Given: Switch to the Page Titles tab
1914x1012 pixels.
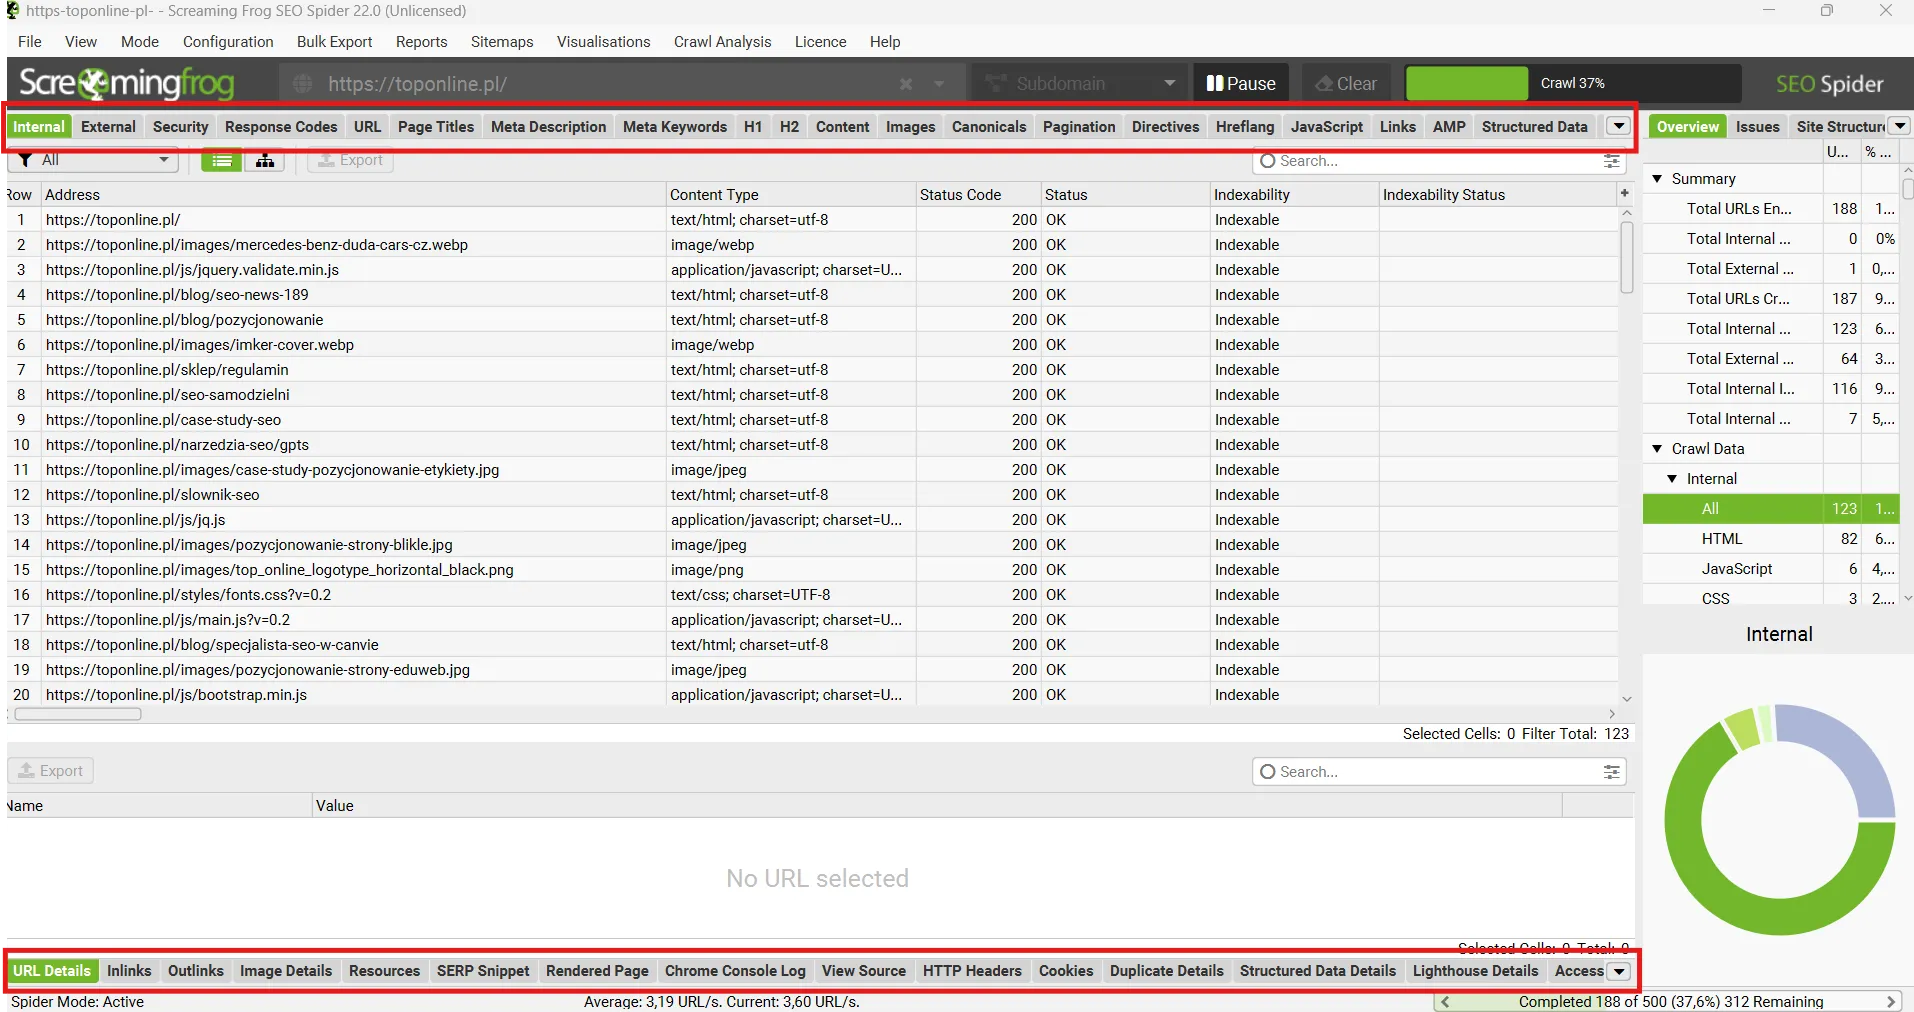Looking at the screenshot, I should [436, 127].
